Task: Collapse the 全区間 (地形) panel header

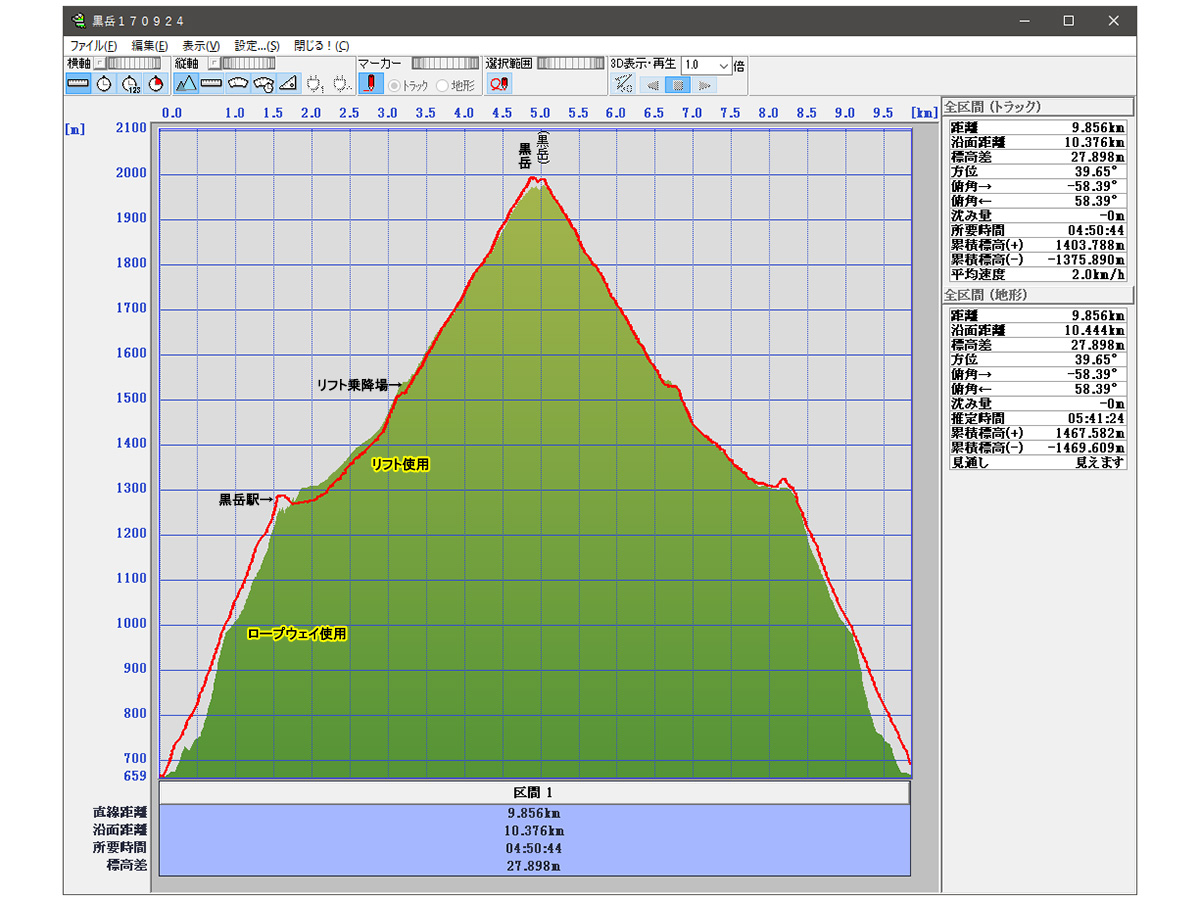Action: [x=1037, y=295]
